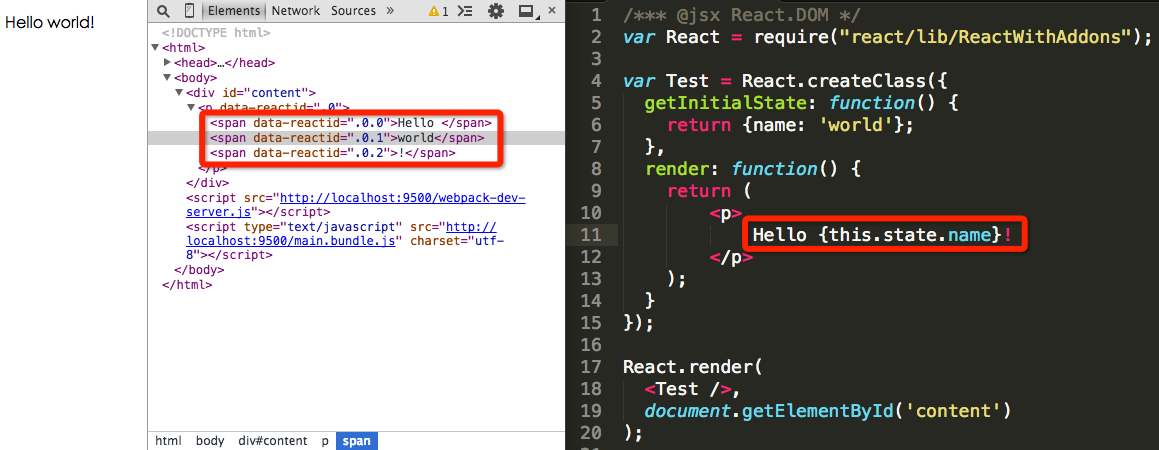Viewport: 1159px width, 450px height.
Task: Select span with reactid .0.0 "Hello"
Action: pos(350,123)
